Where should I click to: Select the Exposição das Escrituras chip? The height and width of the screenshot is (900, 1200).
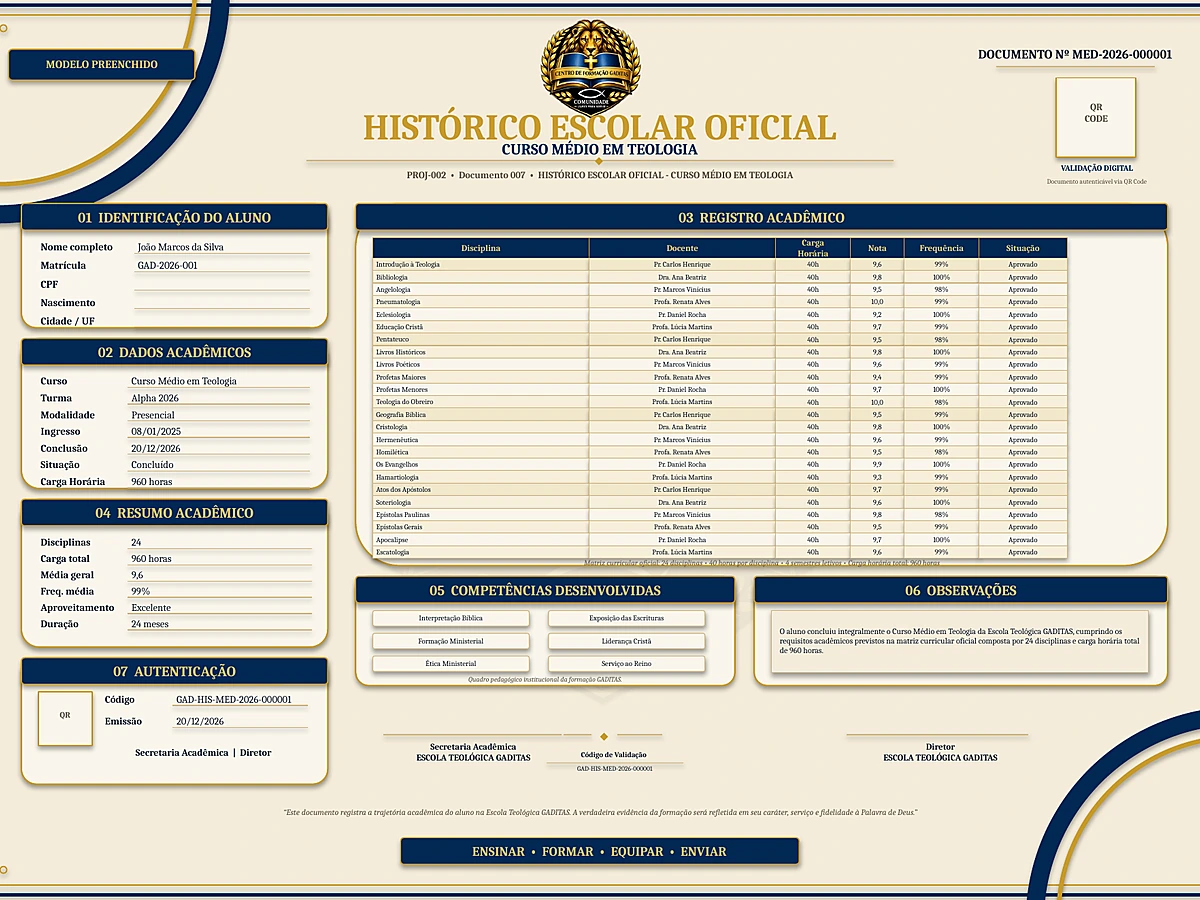627,618
